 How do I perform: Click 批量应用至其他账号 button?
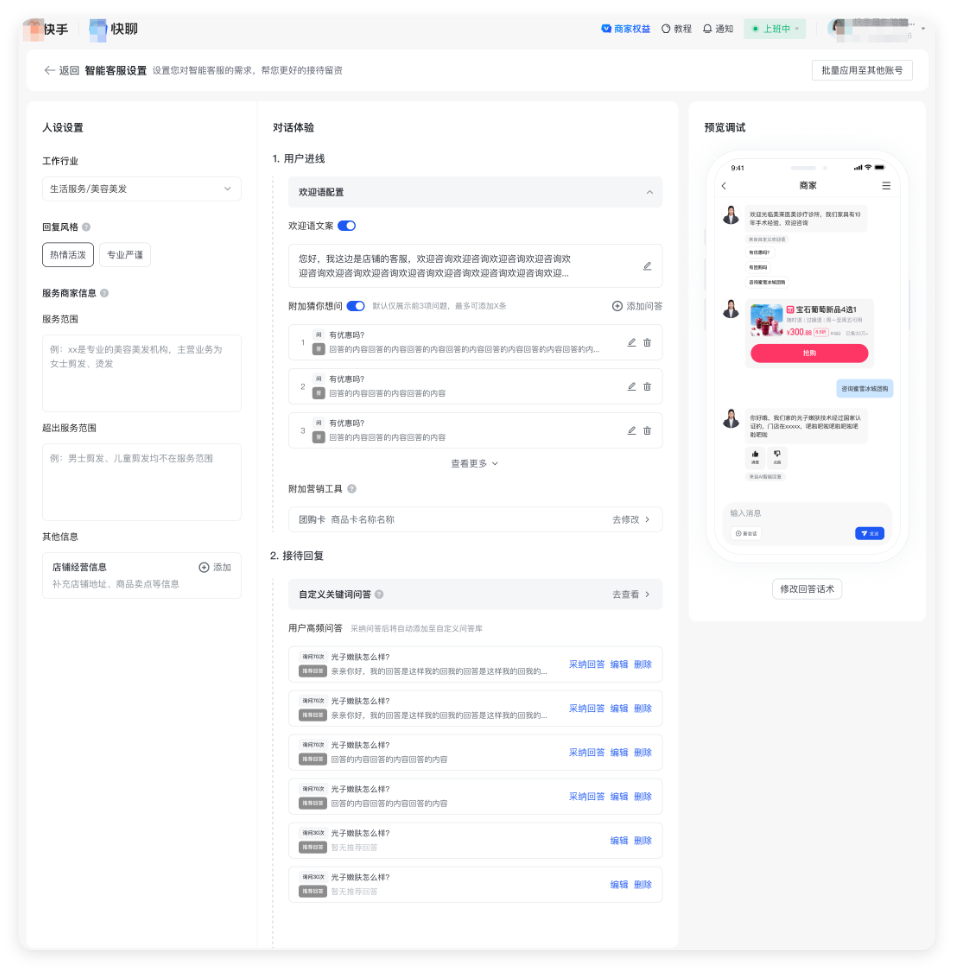[862, 71]
